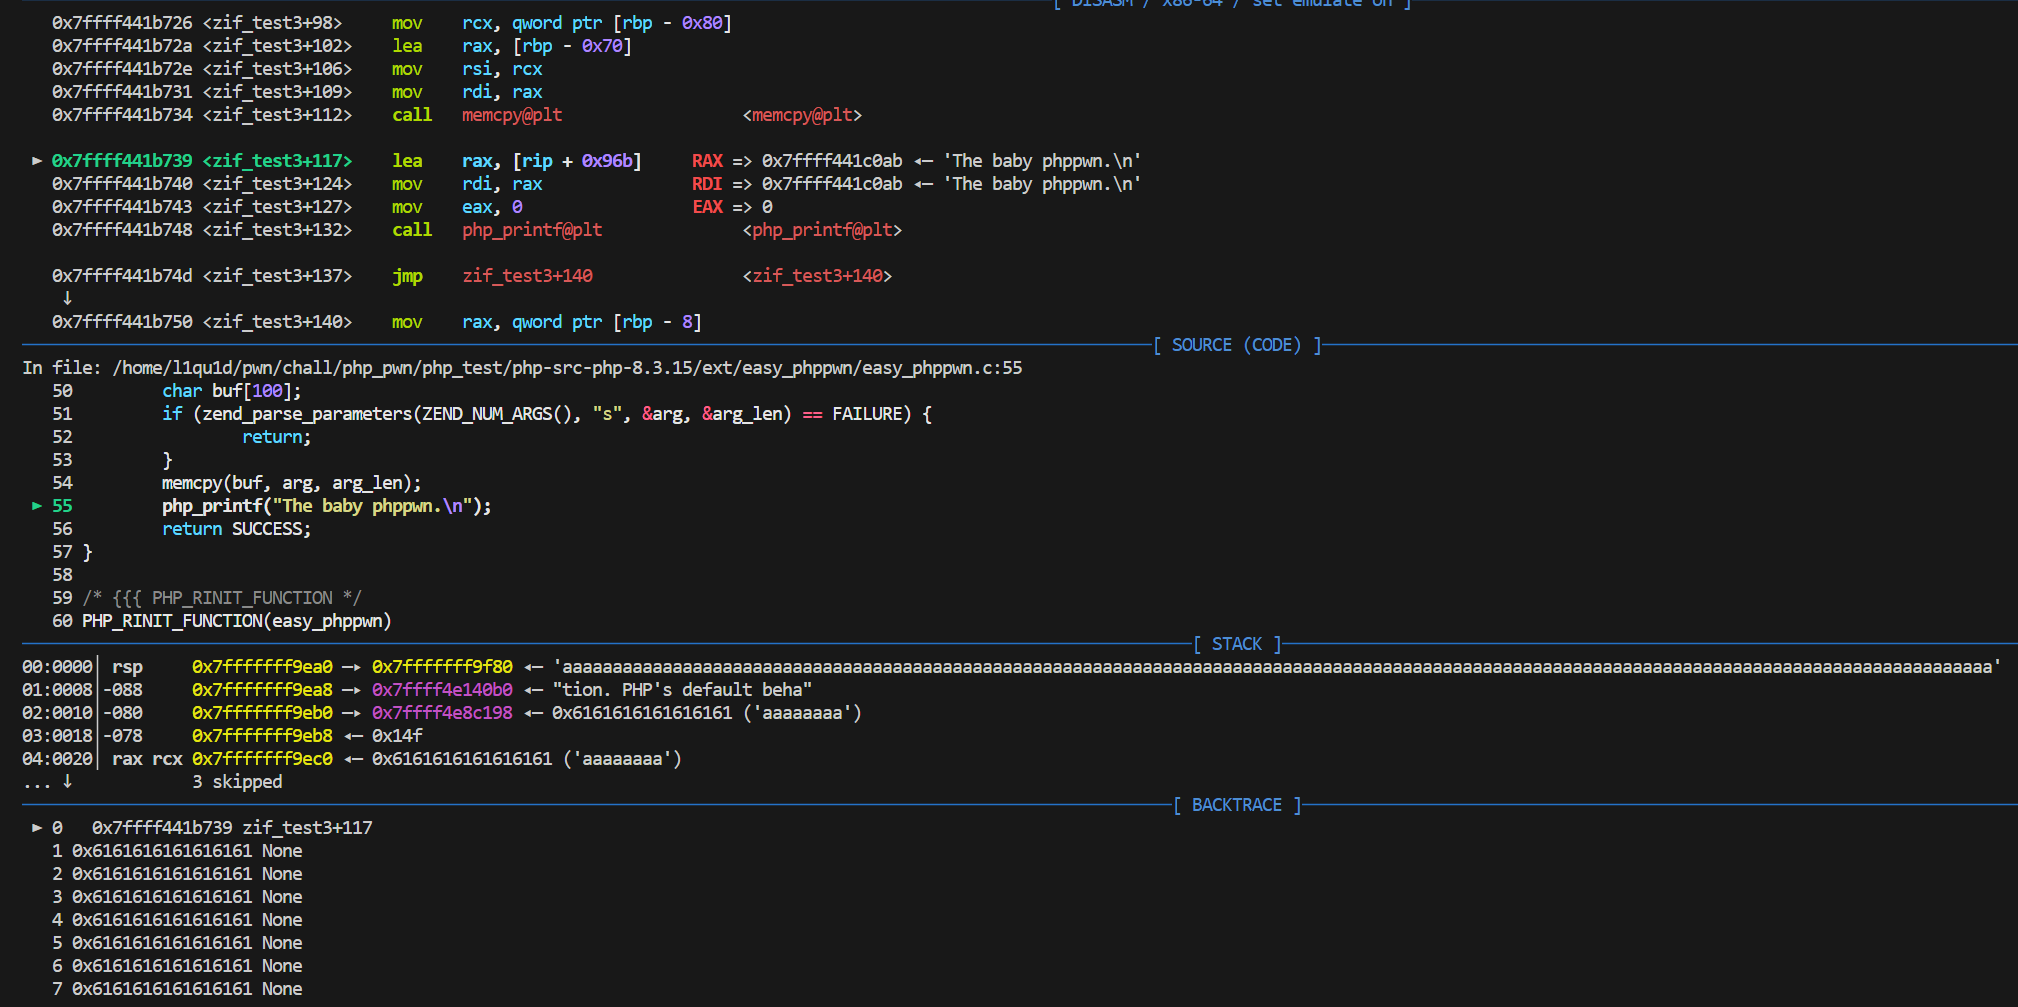Click the STACK section header
Viewport: 2018px width, 1007px height.
(x=1237, y=644)
